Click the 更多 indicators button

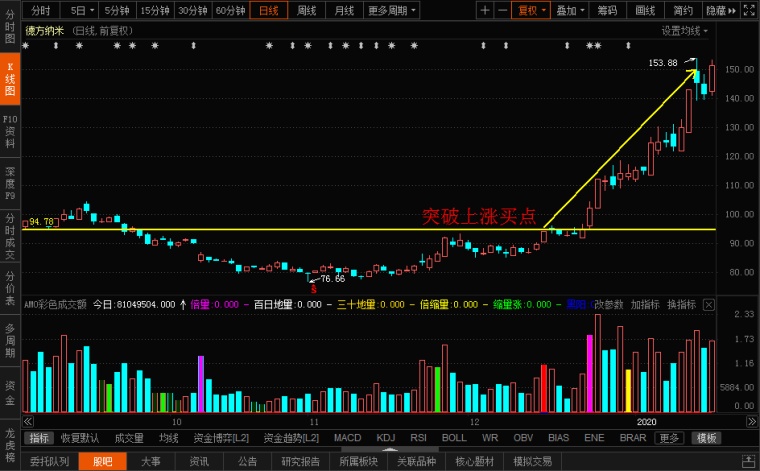click(670, 438)
